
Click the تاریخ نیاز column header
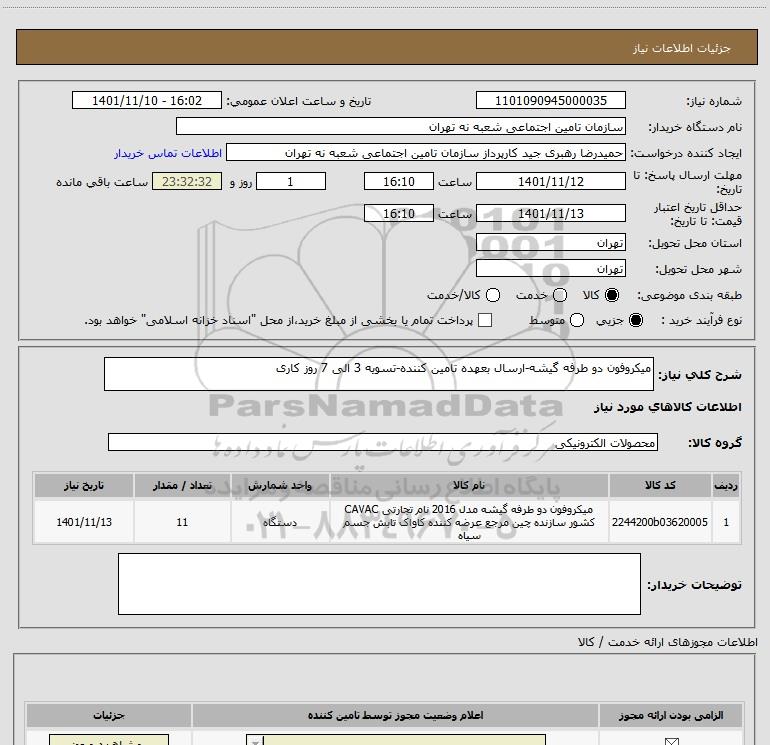83,485
